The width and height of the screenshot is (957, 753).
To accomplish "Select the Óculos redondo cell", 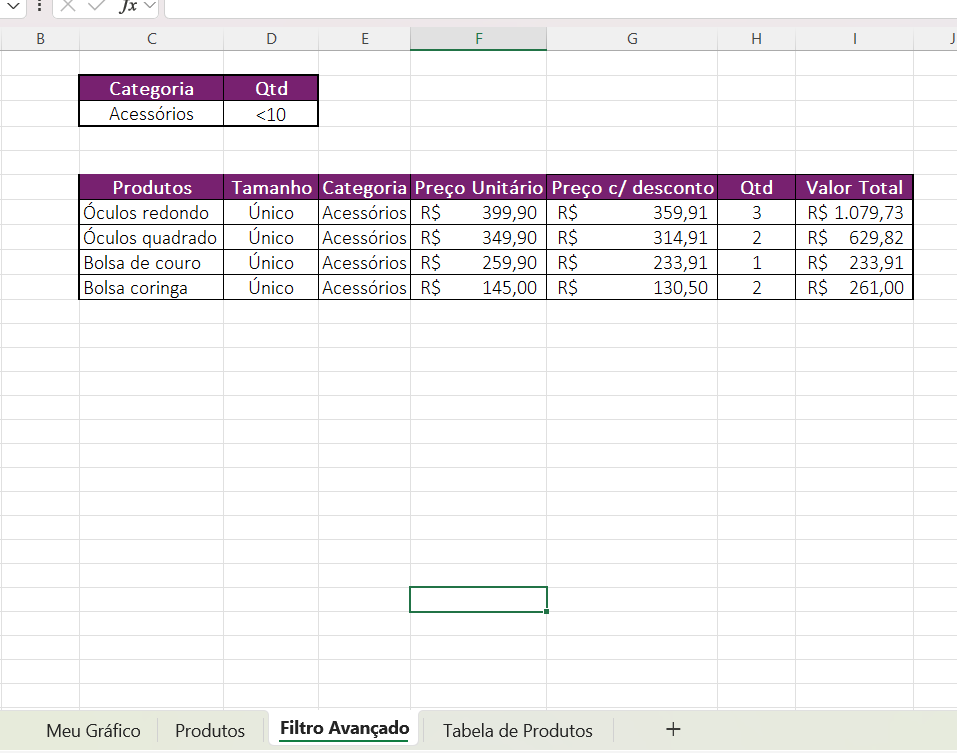I will point(151,212).
